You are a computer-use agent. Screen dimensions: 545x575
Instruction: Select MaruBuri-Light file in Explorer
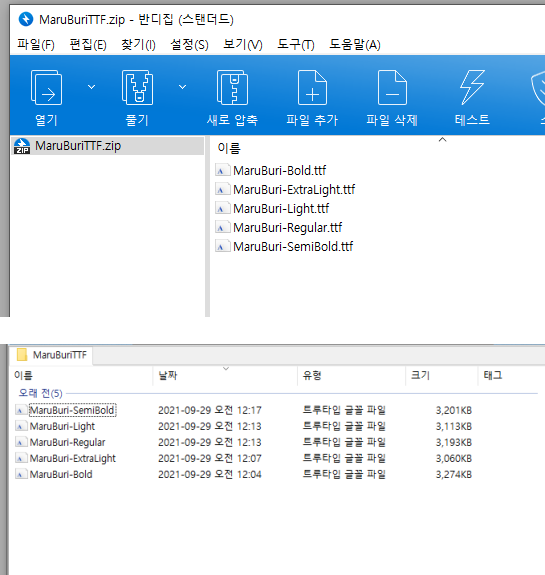62,426
